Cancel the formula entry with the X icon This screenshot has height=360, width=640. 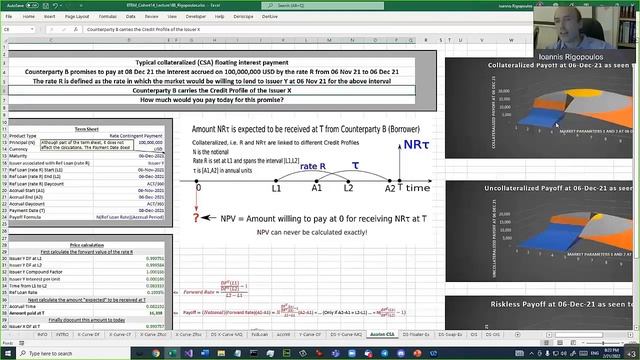(51, 29)
